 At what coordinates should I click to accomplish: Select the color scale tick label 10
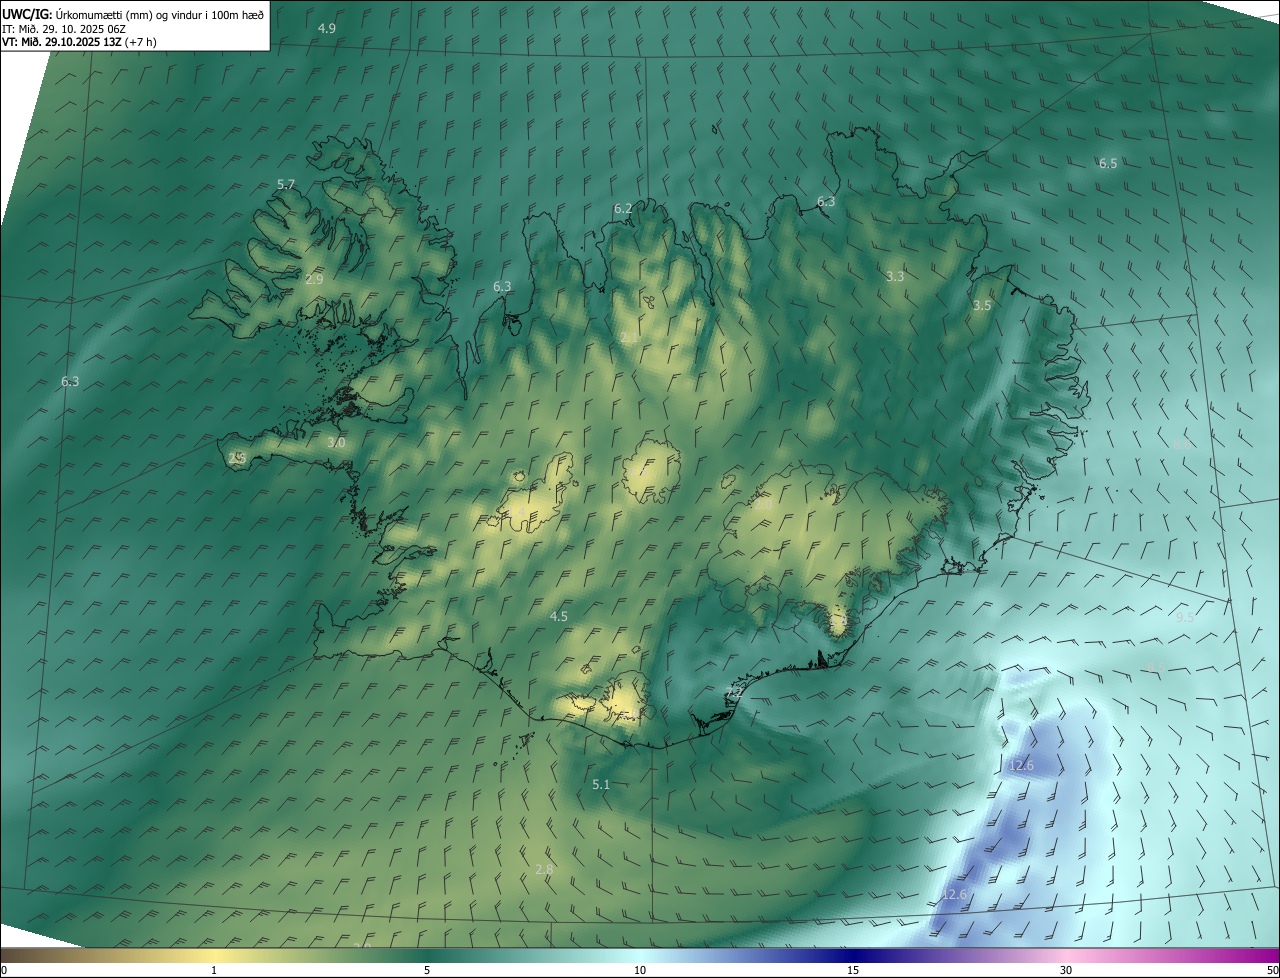point(640,971)
